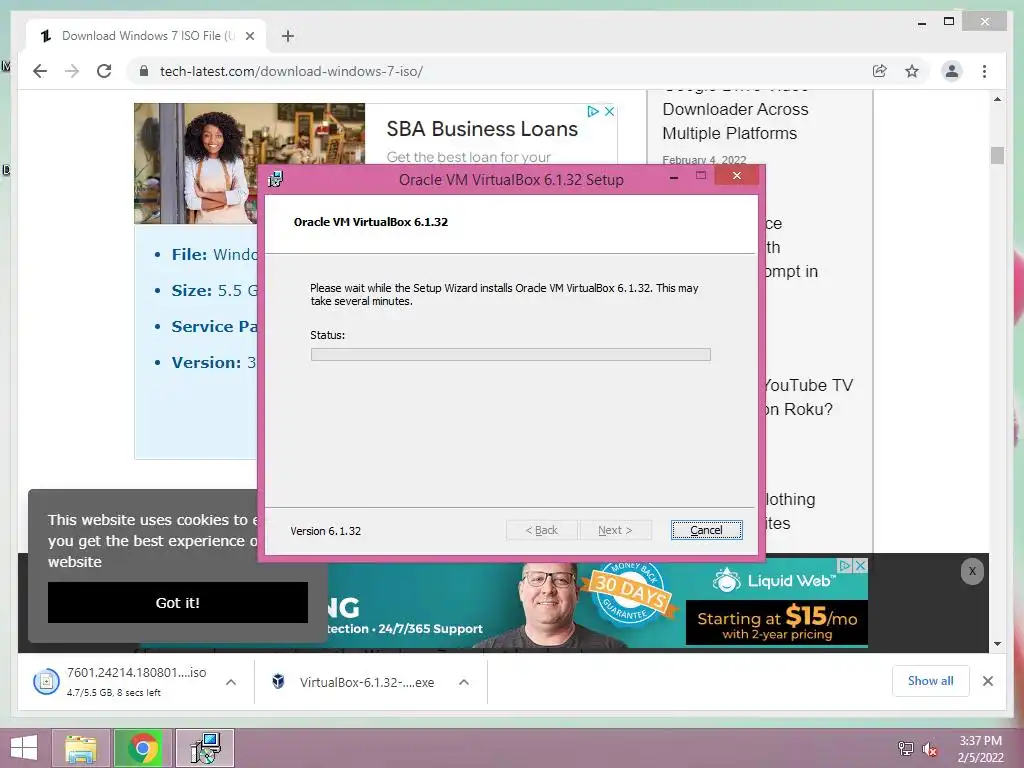The height and width of the screenshot is (768, 1024).
Task: Open the Downloader Across Multiple Platforms article
Action: 735,121
